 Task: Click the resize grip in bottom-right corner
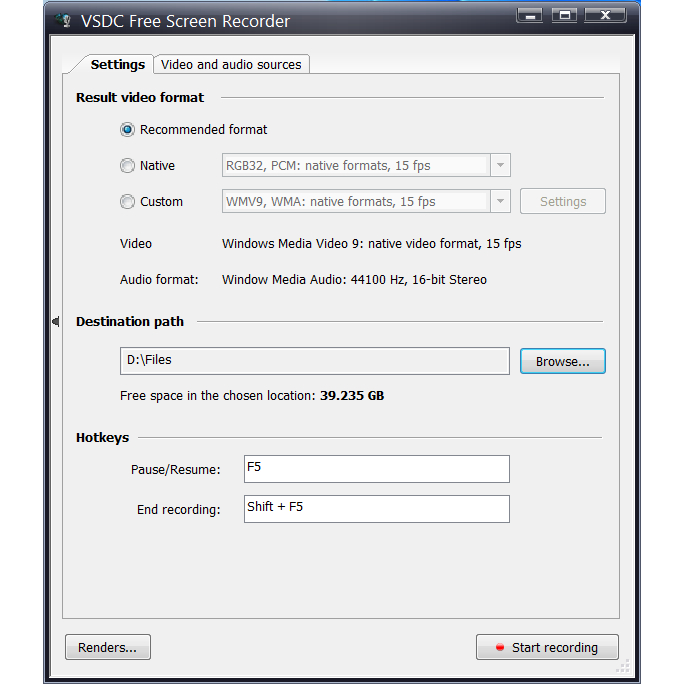623,667
